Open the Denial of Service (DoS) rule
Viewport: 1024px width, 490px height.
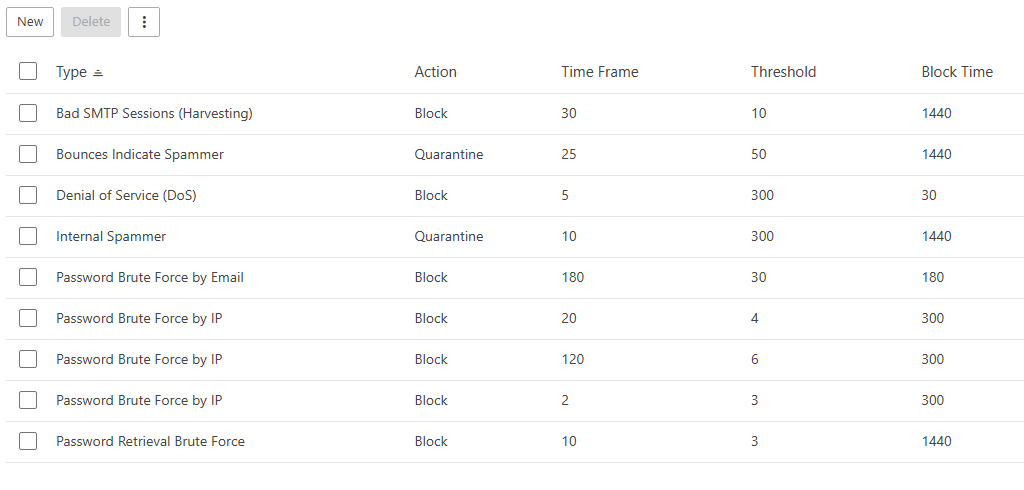click(126, 195)
